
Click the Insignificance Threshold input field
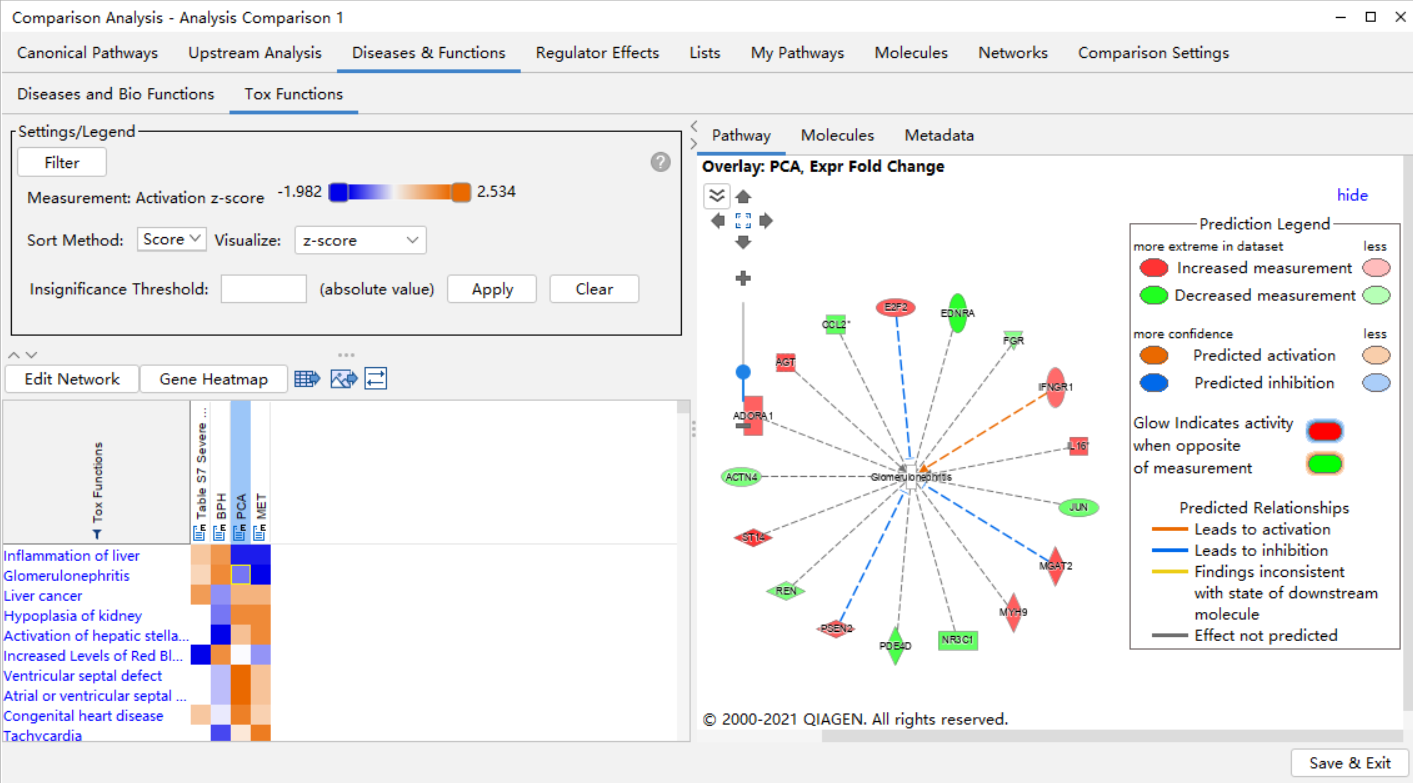tap(263, 289)
